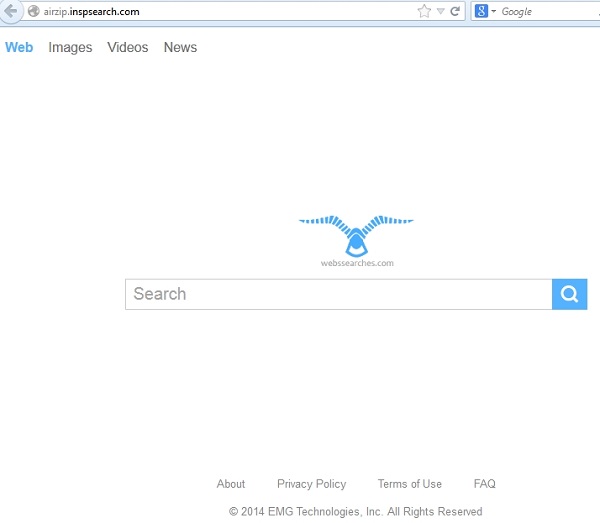The height and width of the screenshot is (523, 600).
Task: Click the browser Back arrow button
Action: (x=10, y=12)
